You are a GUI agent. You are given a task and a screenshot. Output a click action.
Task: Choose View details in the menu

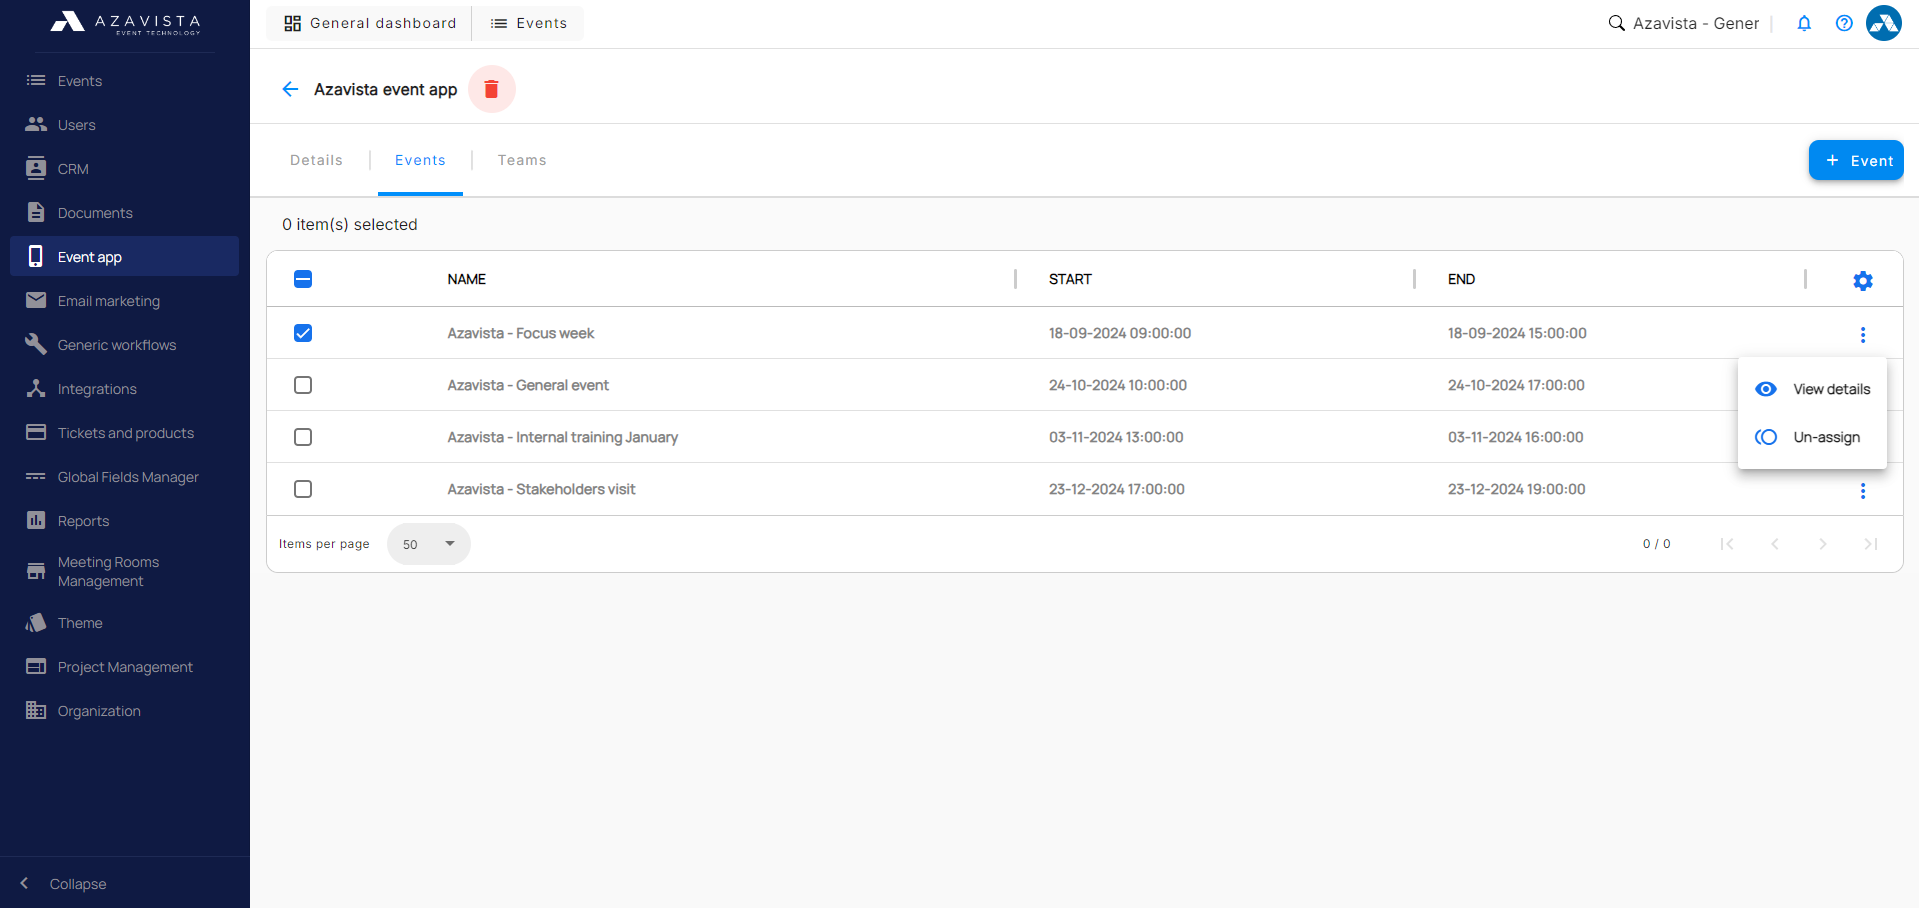(1812, 389)
